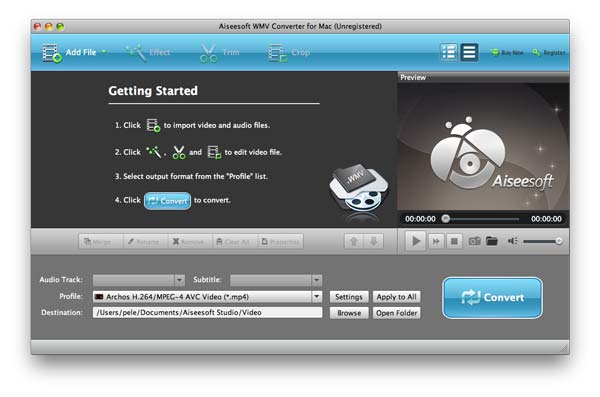Click the Register key icon
Screen dimensions: 600x397
coord(536,52)
